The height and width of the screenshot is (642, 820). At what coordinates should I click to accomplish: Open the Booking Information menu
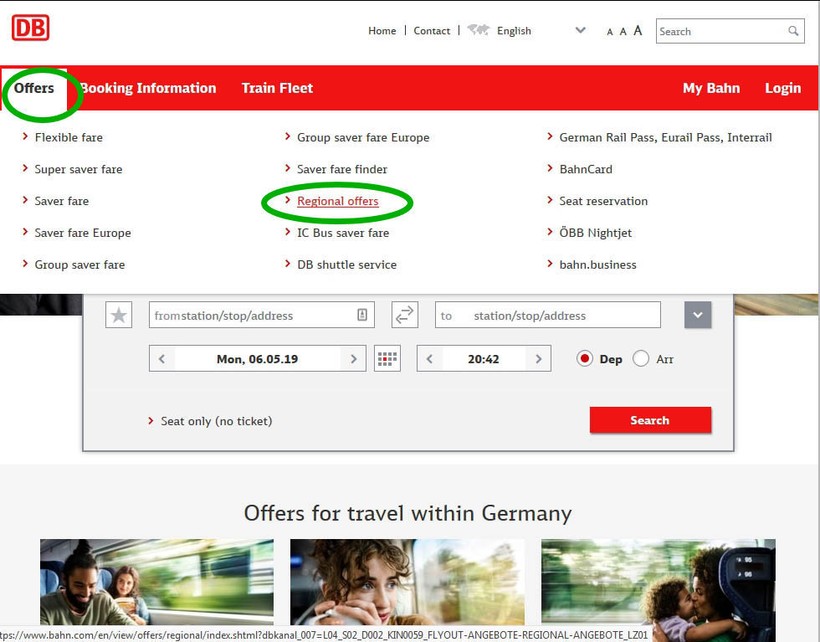[x=148, y=88]
